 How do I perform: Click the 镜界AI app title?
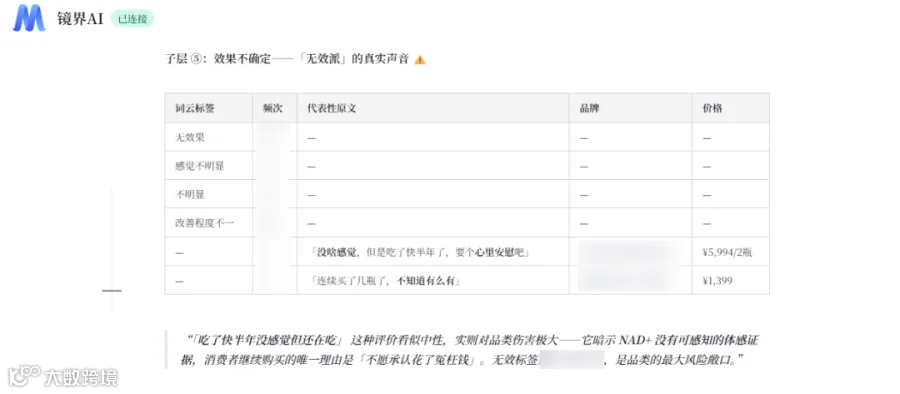[80, 18]
